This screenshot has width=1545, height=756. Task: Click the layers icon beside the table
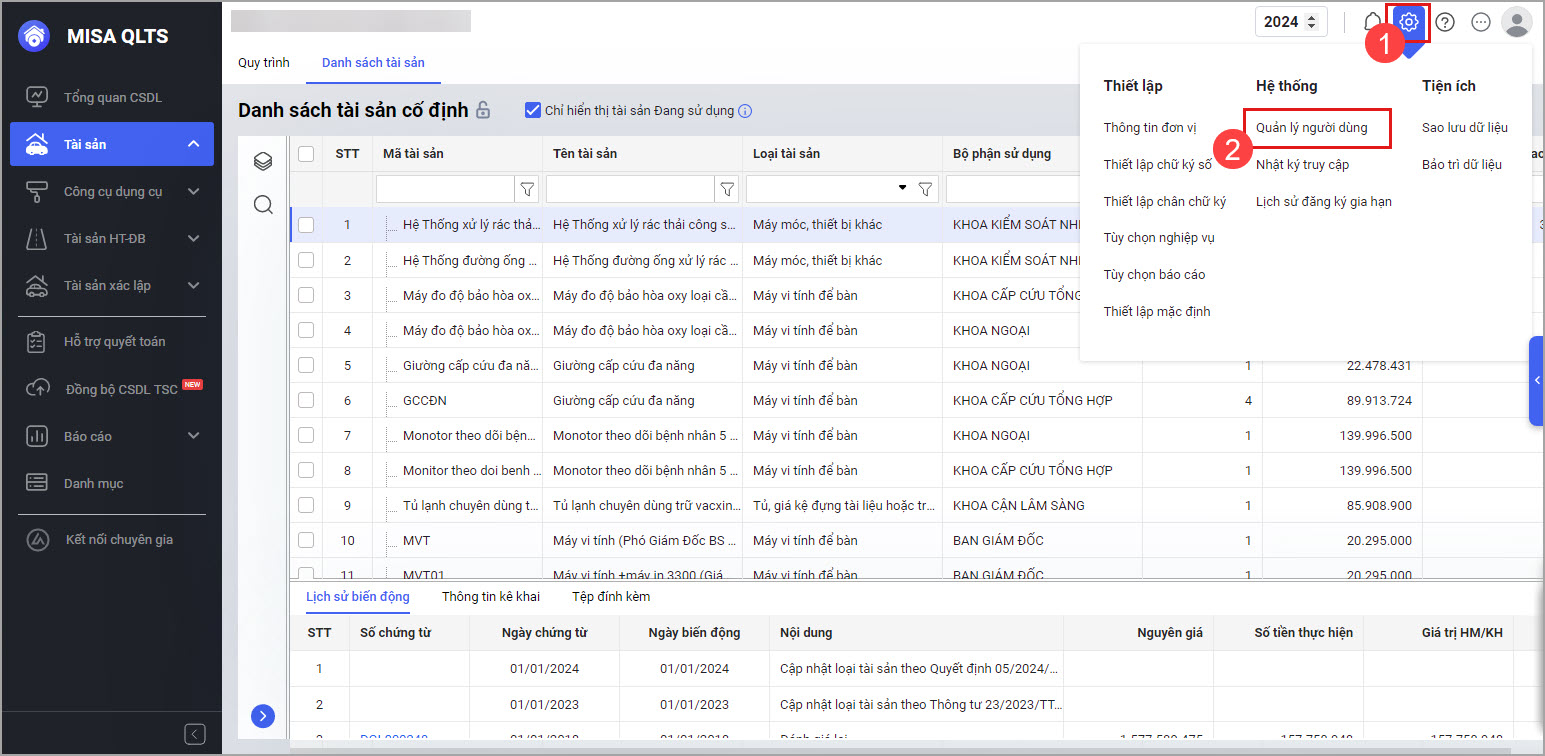tap(263, 161)
